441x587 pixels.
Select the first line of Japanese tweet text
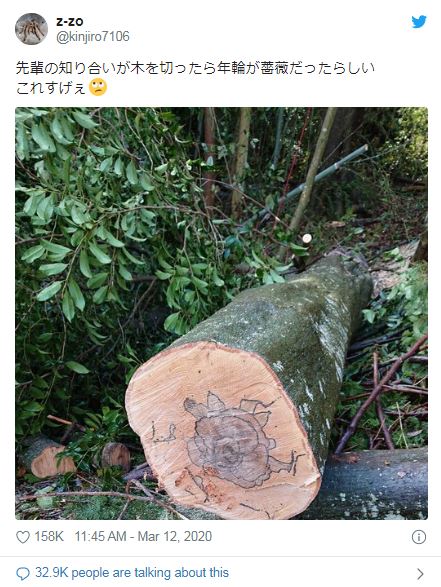point(195,68)
